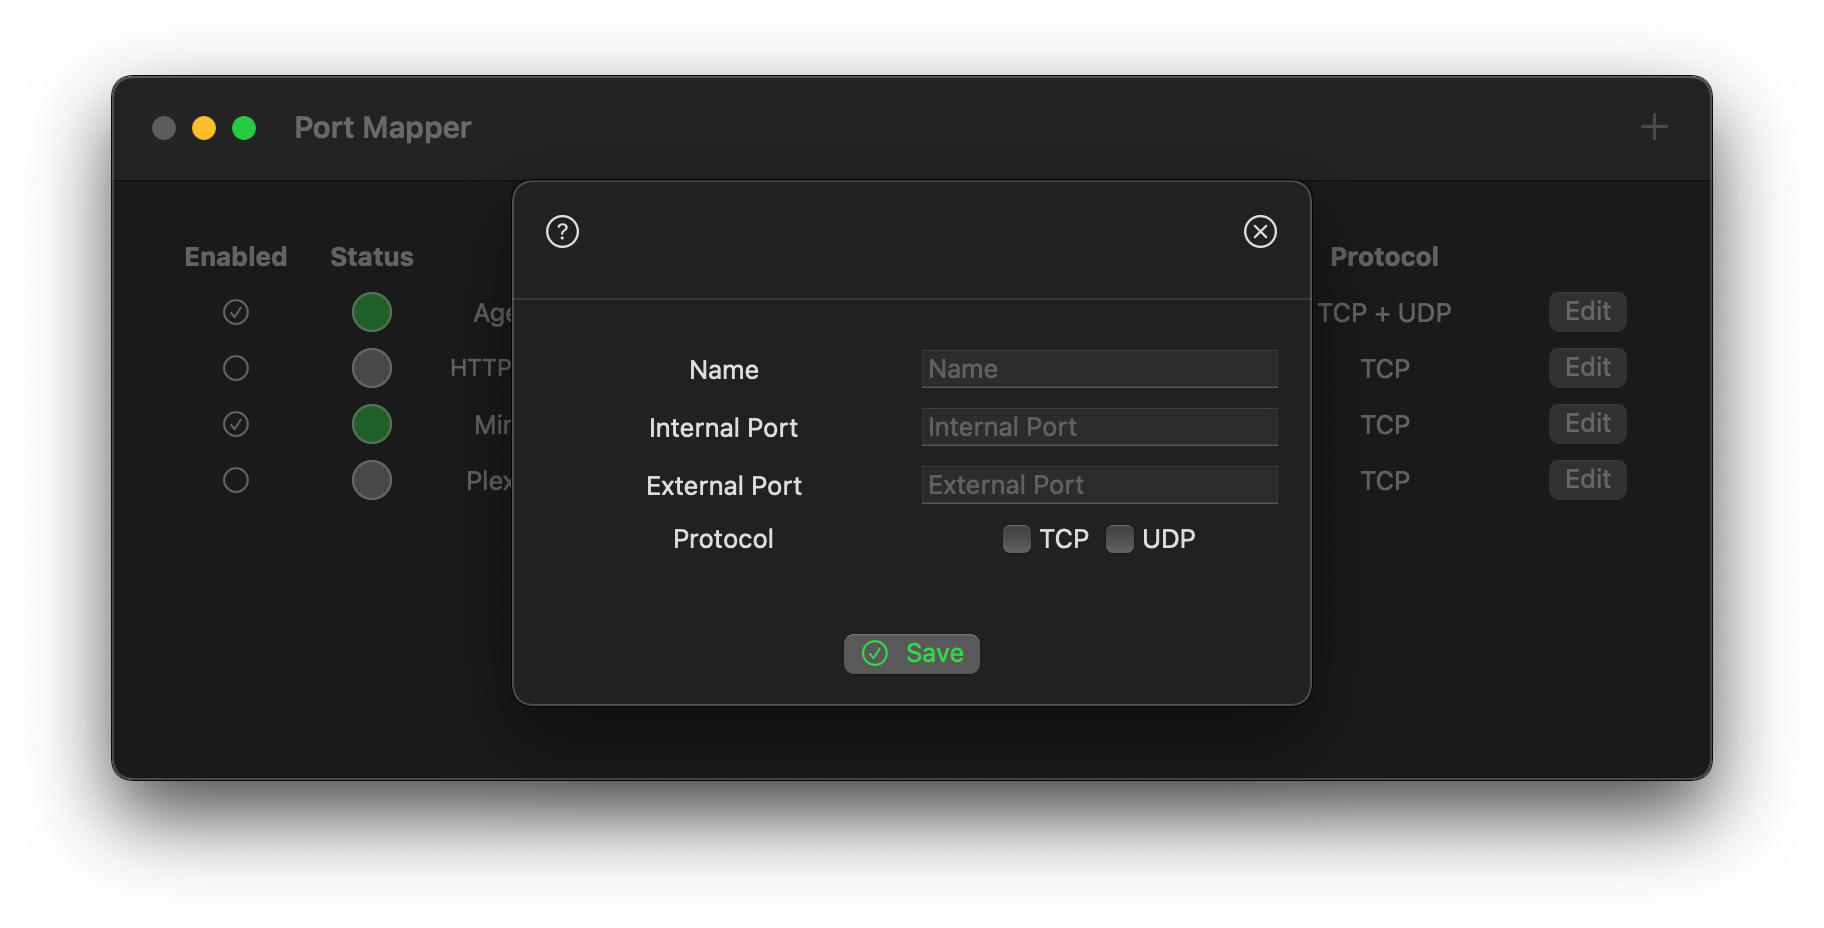Enable the HTTP row mapping
This screenshot has width=1824, height=928.
point(236,368)
